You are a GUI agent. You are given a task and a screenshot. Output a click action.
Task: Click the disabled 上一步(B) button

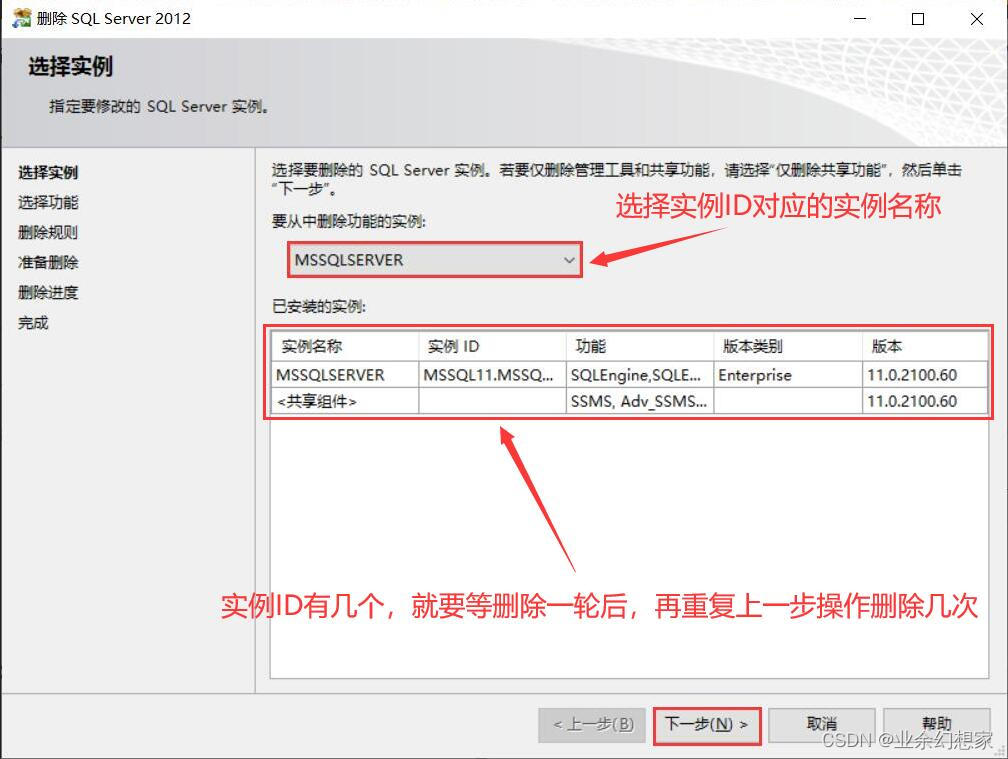point(592,724)
